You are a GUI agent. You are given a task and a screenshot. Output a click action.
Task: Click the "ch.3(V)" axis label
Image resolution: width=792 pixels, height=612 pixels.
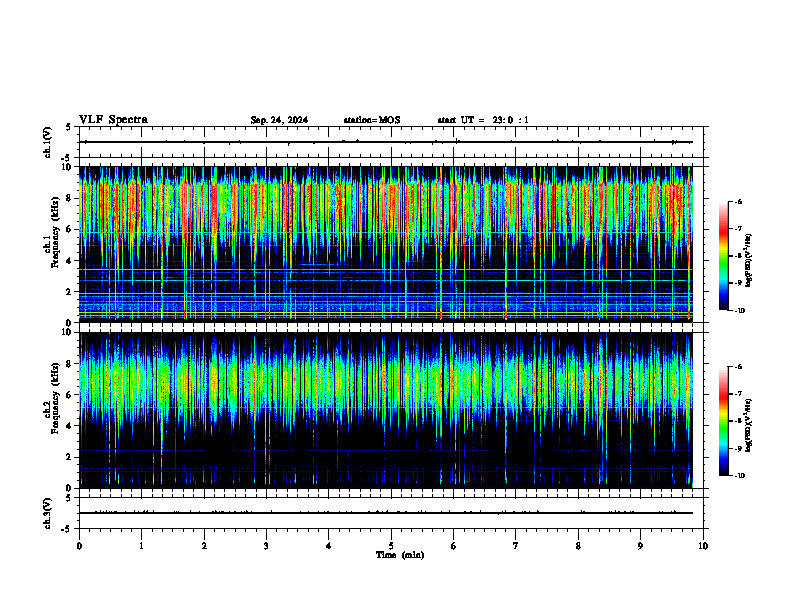coord(48,513)
